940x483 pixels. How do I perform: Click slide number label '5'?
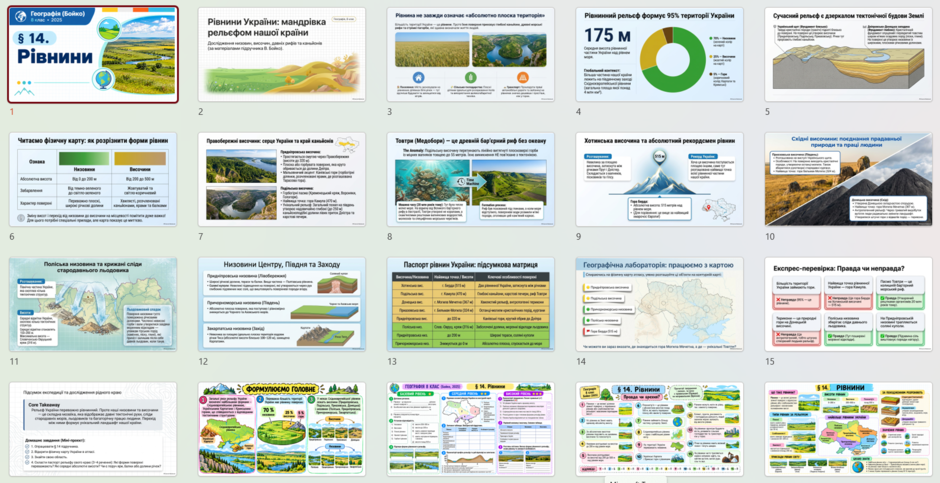(x=767, y=111)
